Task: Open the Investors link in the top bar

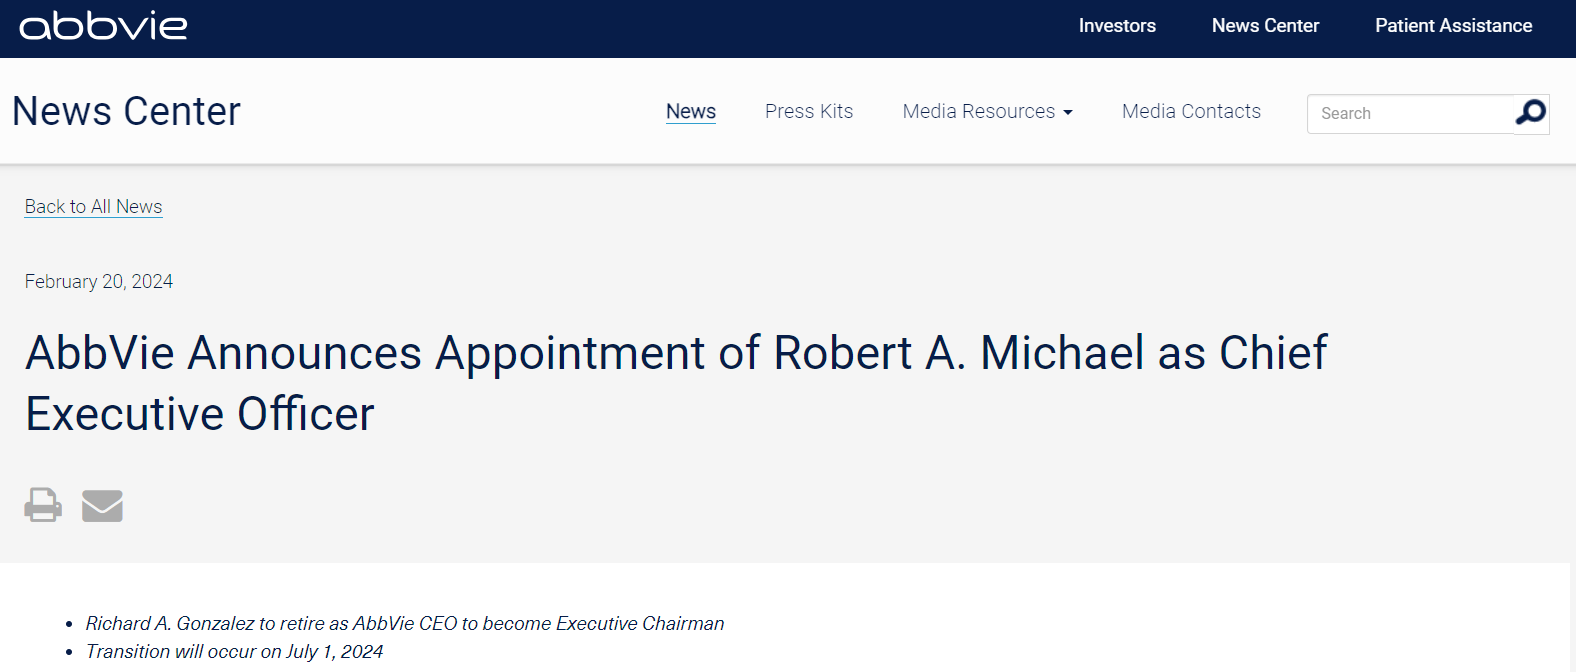Action: pos(1117,26)
